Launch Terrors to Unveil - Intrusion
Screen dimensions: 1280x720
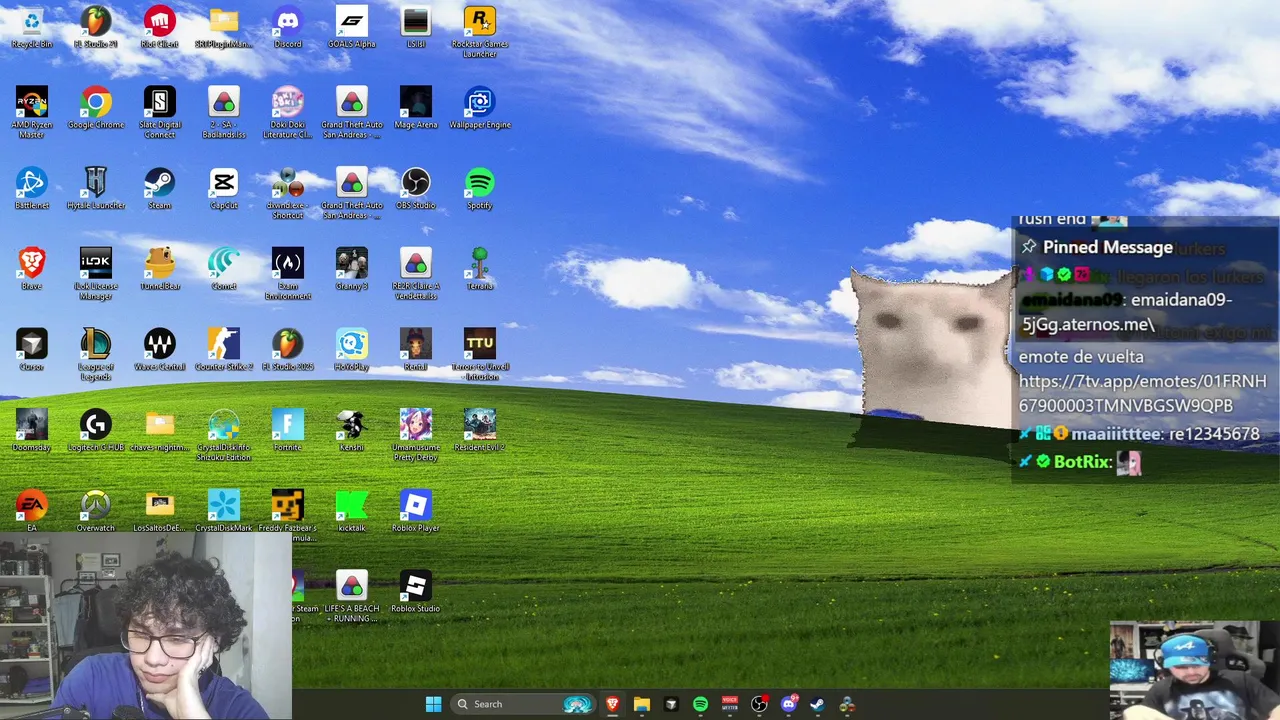pos(480,354)
